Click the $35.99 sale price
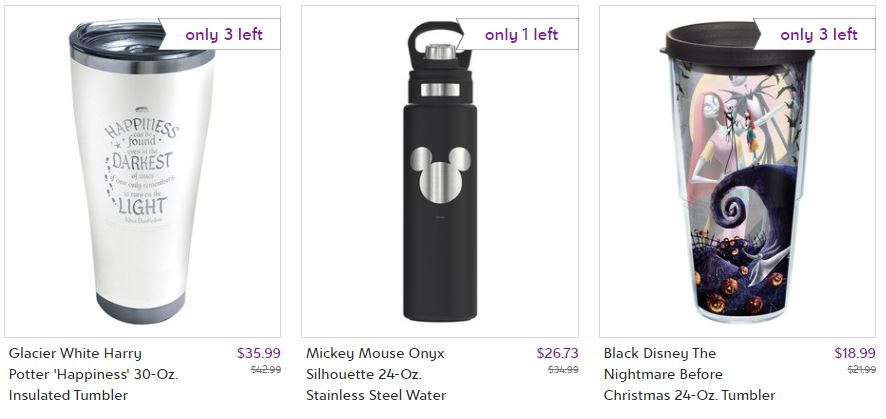 coord(259,353)
